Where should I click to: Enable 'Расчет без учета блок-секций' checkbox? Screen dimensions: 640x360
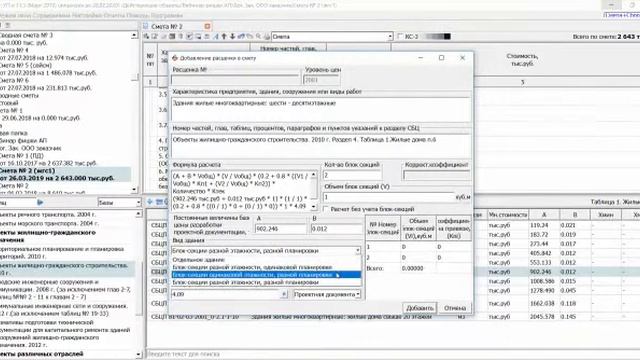326,209
